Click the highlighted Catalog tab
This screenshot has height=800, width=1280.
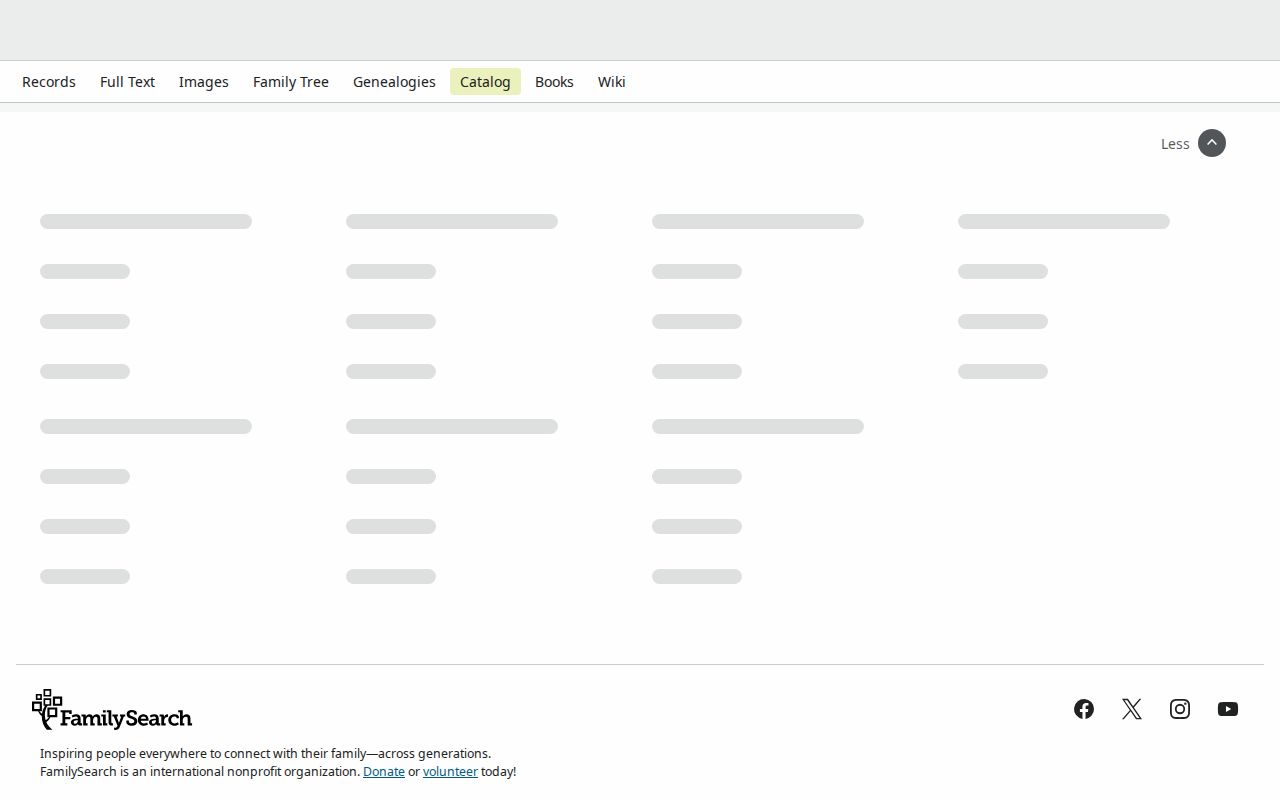click(485, 82)
